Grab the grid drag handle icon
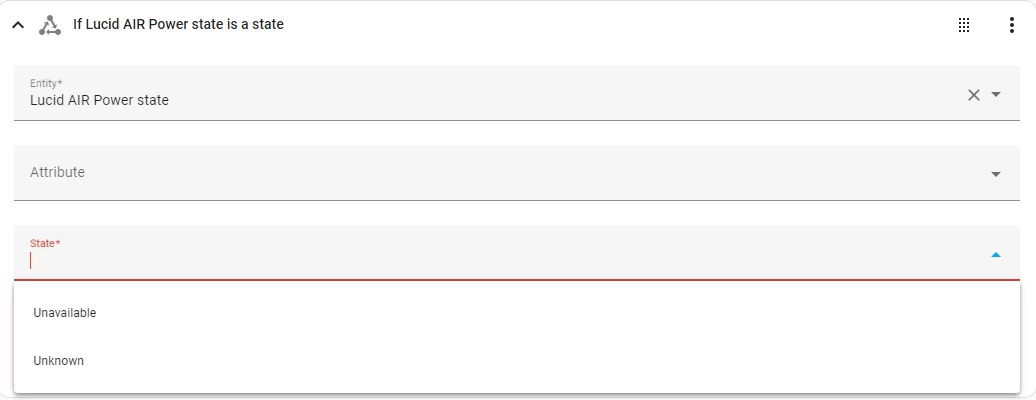This screenshot has width=1036, height=400. (x=964, y=25)
